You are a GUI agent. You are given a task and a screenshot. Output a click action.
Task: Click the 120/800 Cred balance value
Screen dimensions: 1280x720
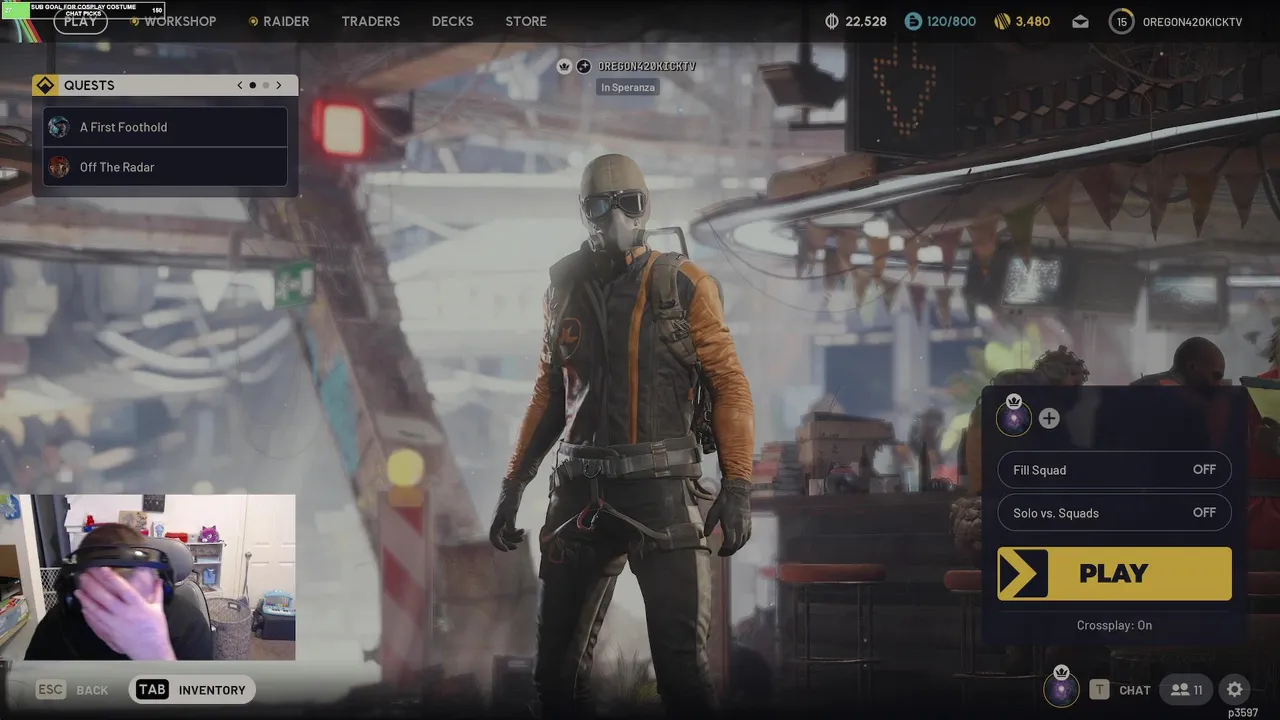coord(951,21)
